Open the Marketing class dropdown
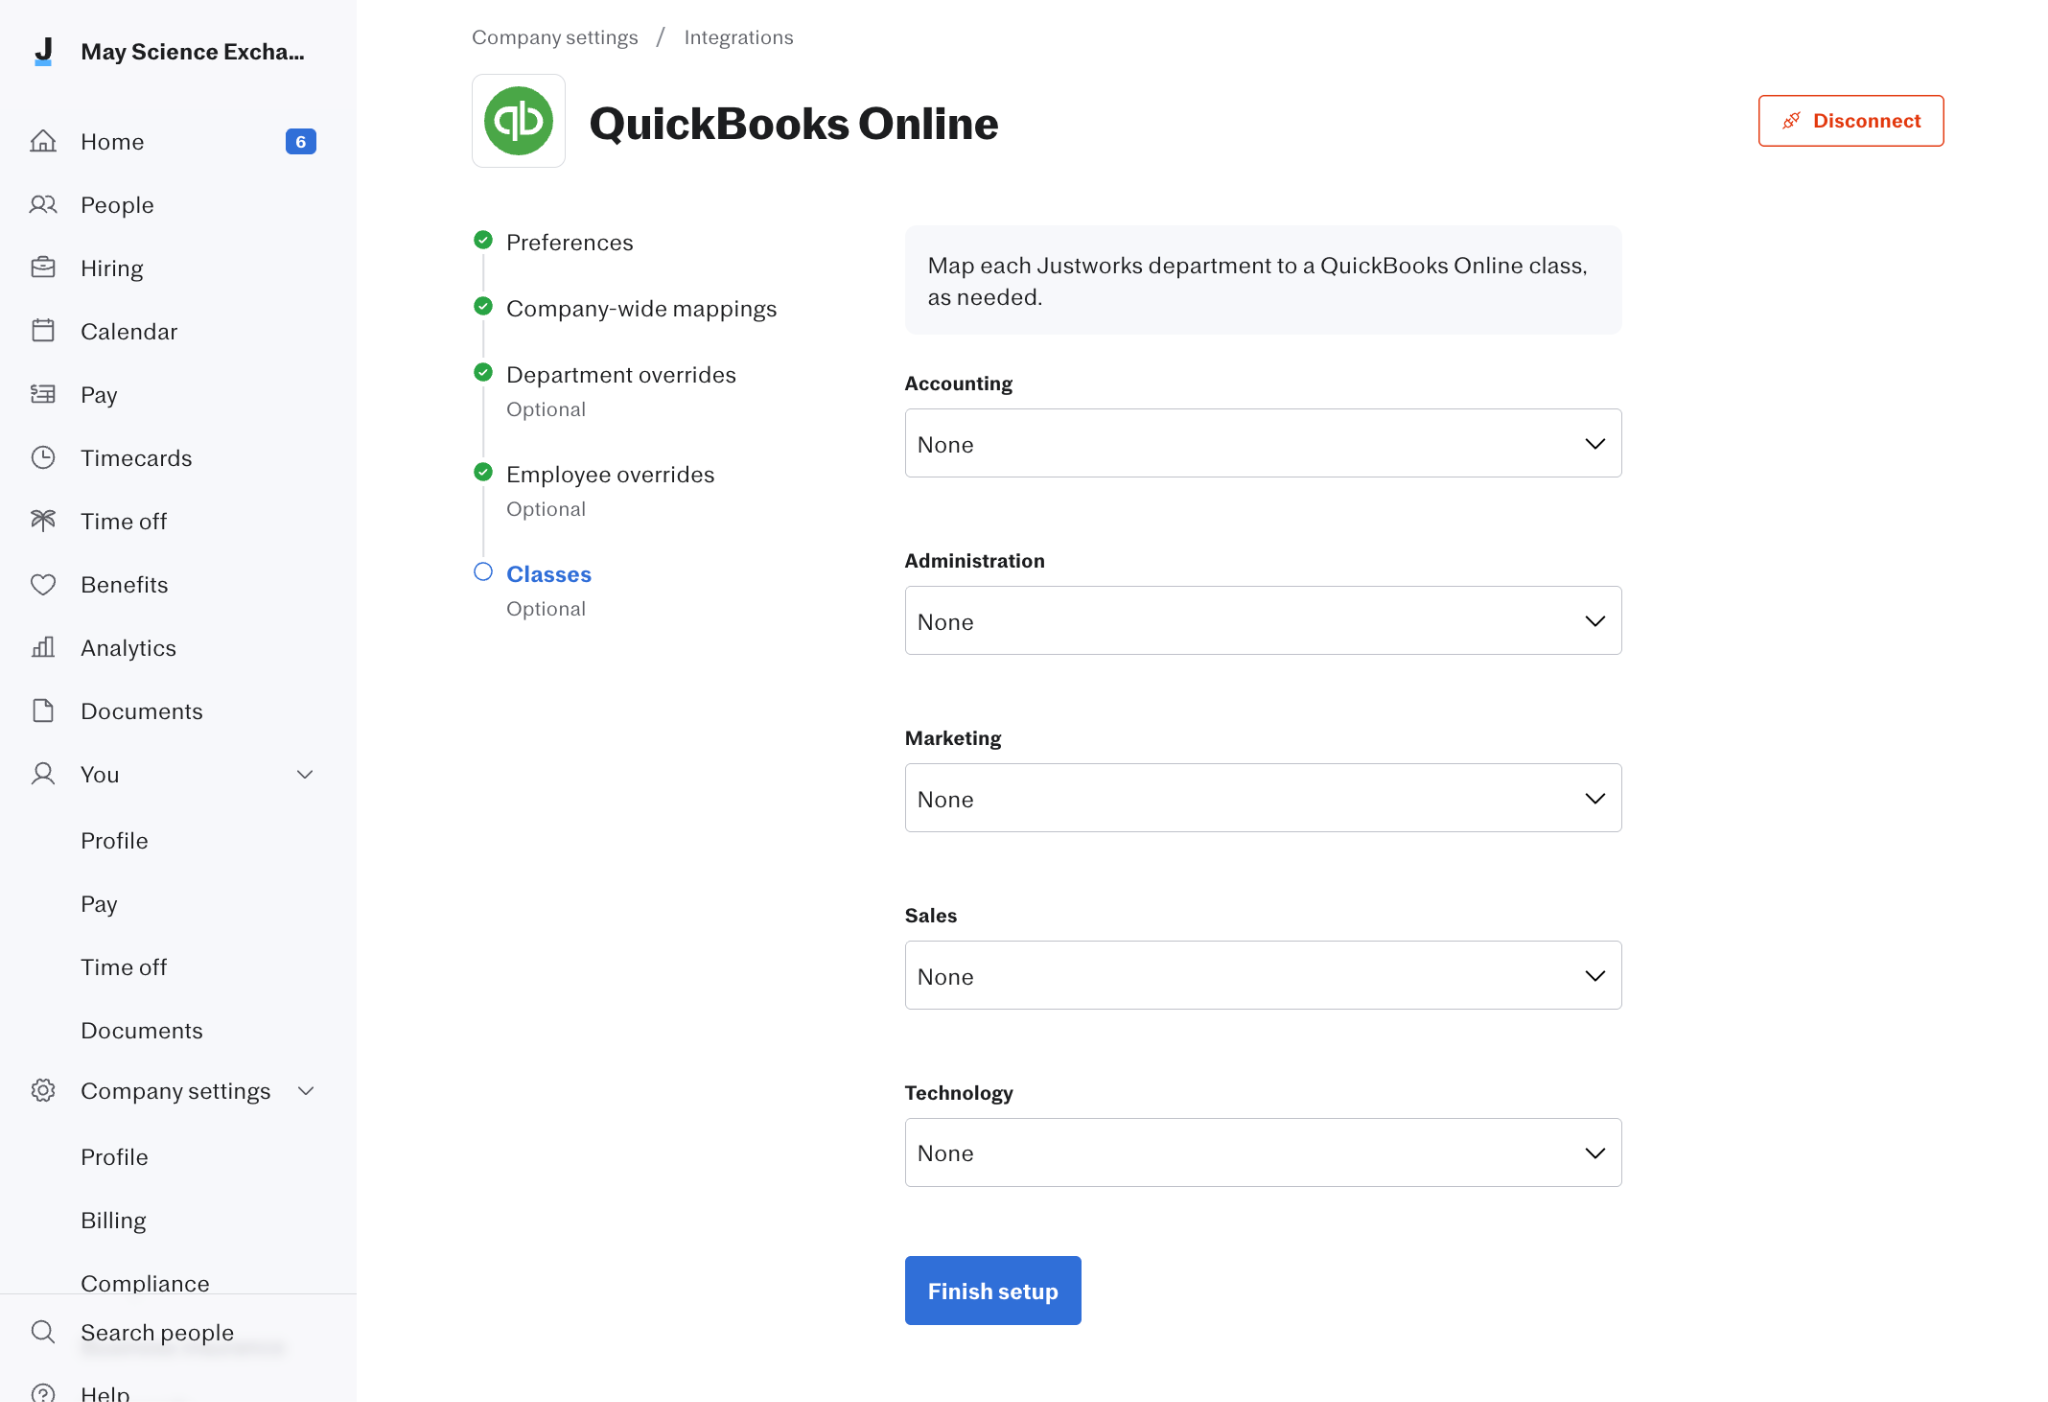 (x=1262, y=798)
